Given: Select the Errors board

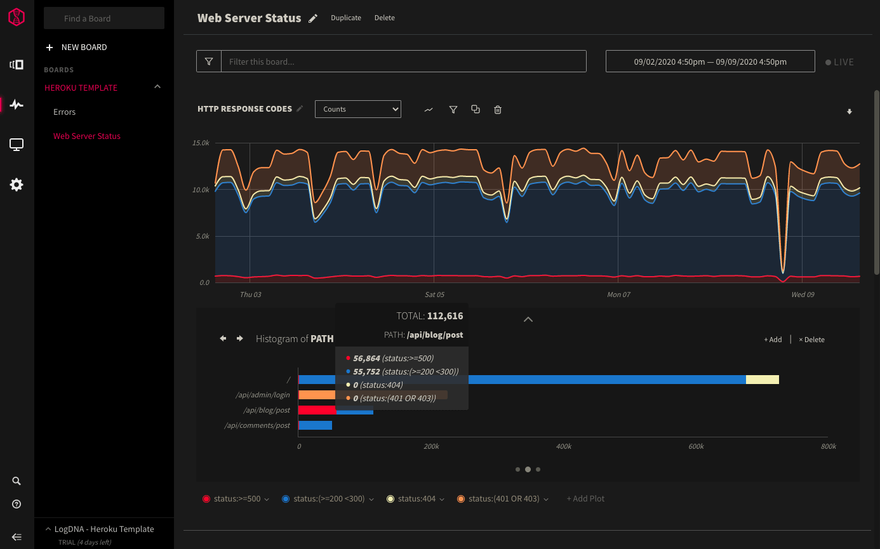Looking at the screenshot, I should click(x=65, y=112).
